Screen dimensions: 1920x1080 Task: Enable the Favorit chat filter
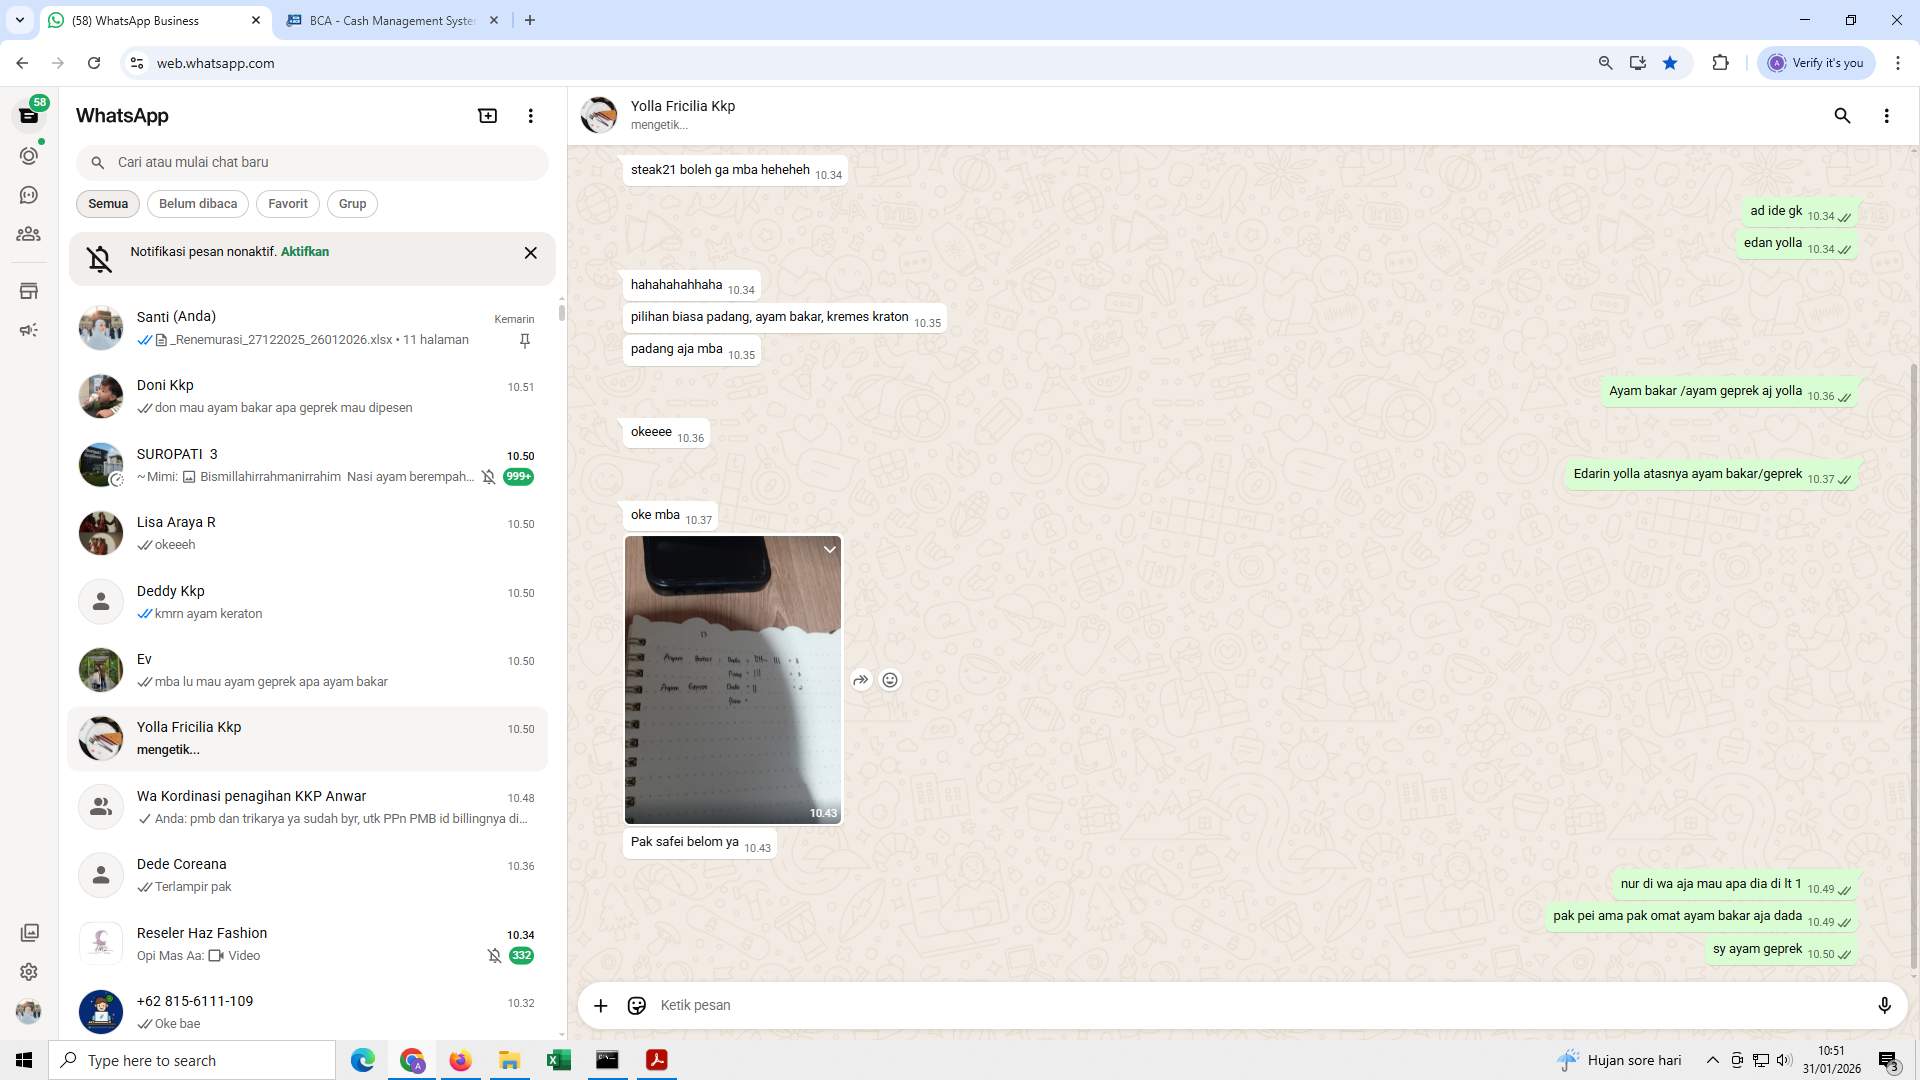pyautogui.click(x=287, y=203)
